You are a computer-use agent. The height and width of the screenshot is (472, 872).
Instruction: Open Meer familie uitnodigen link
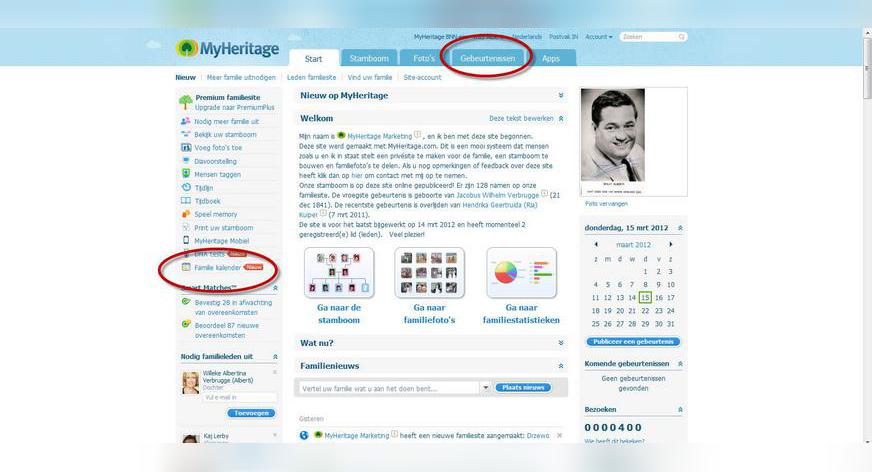[x=241, y=77]
